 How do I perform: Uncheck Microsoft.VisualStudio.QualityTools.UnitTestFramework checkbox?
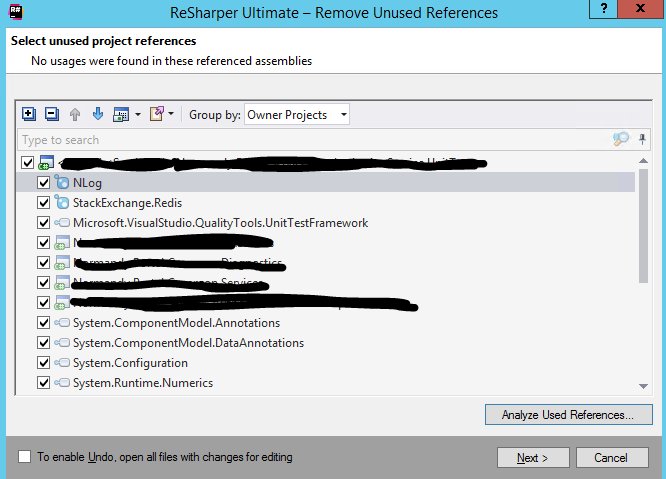click(43, 223)
